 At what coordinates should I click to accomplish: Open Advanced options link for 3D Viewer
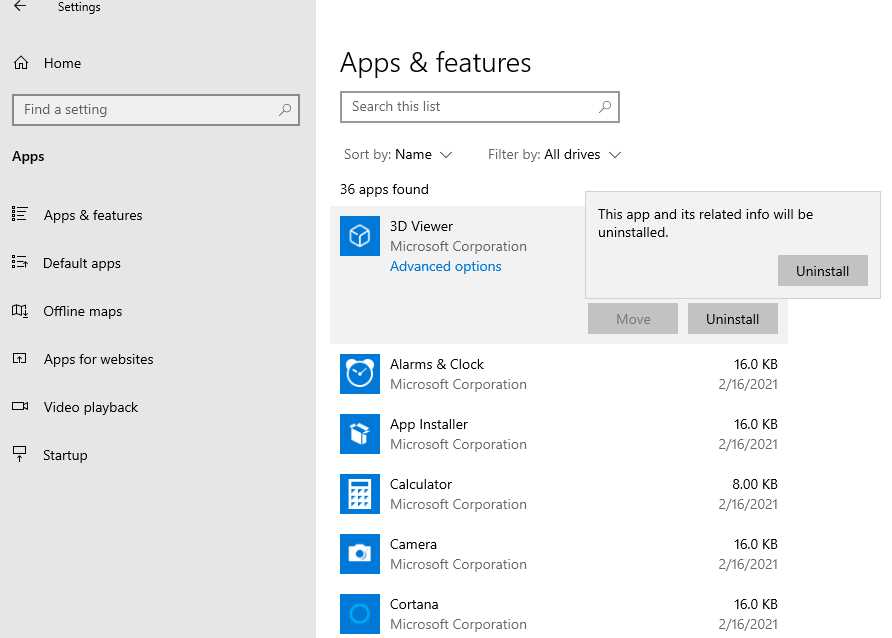click(445, 267)
